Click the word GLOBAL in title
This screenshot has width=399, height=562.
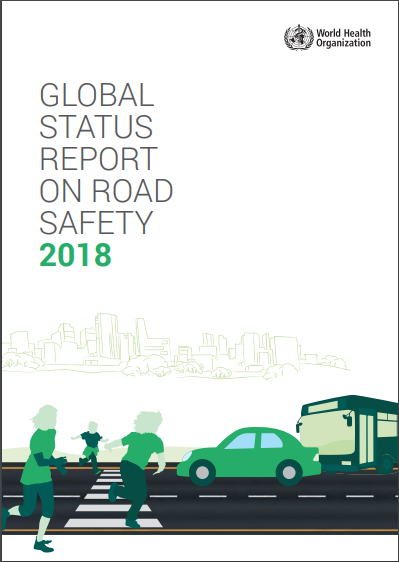pyautogui.click(x=97, y=95)
